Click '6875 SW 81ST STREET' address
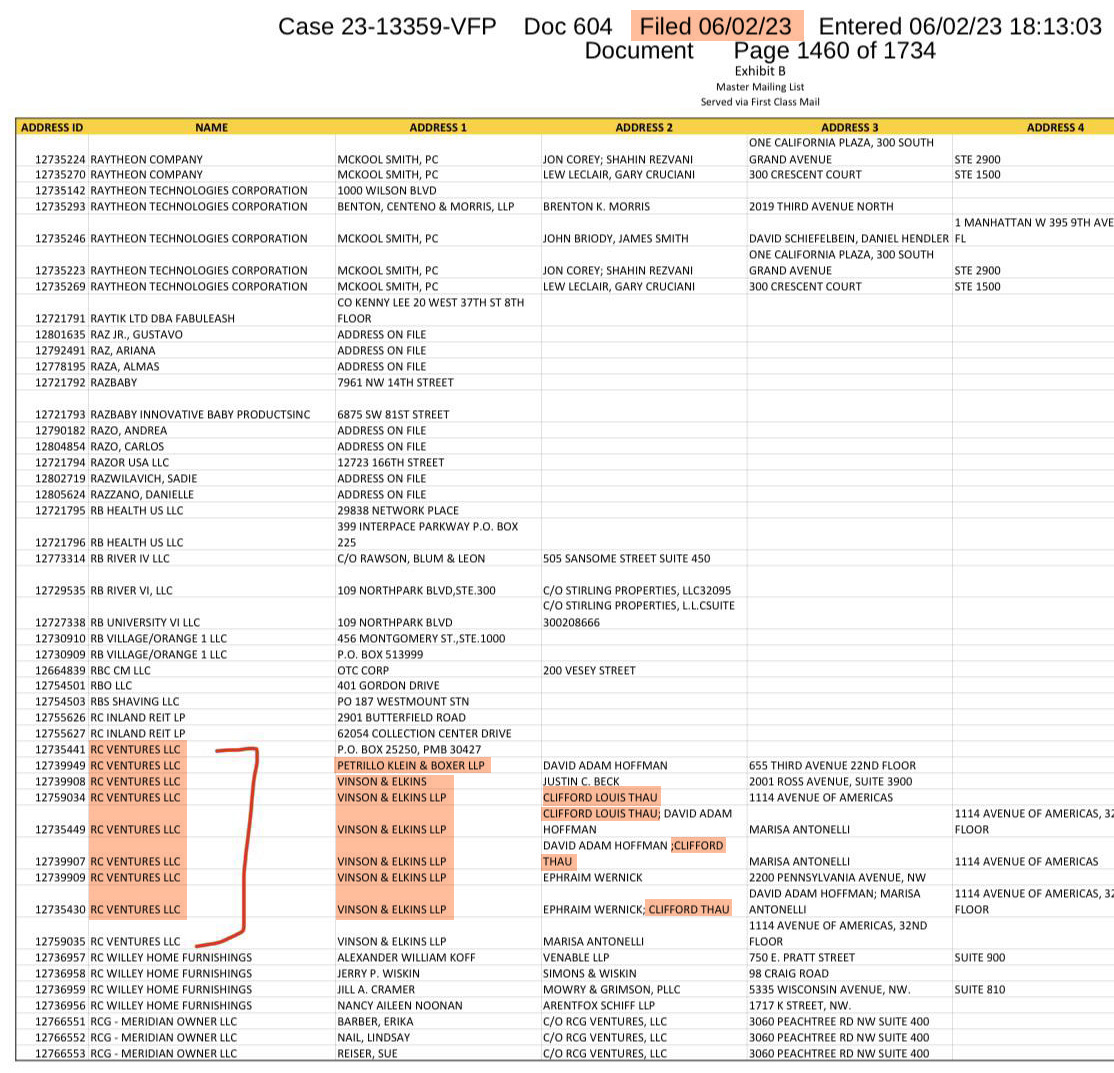Screen dimensions: 1114x1073 pos(393,414)
